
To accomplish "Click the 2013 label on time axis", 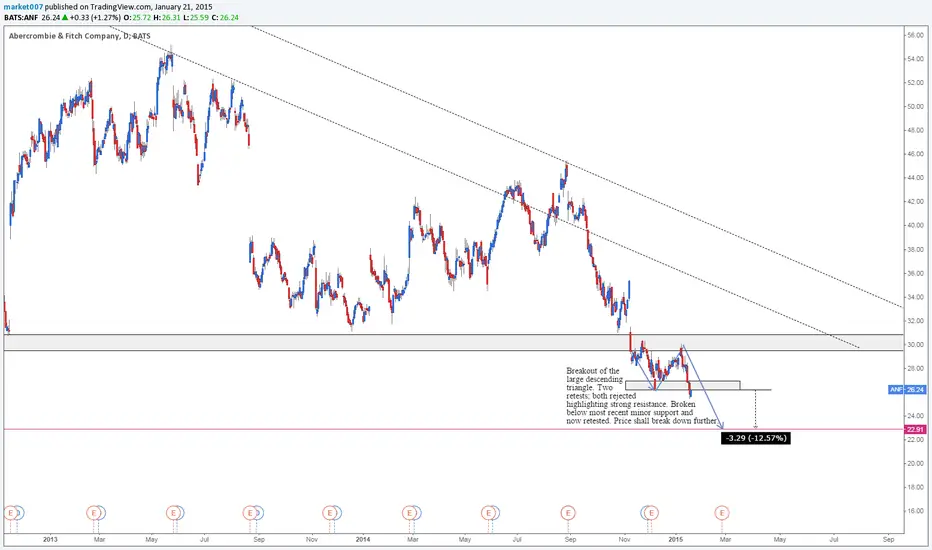I will pyautogui.click(x=50, y=539).
